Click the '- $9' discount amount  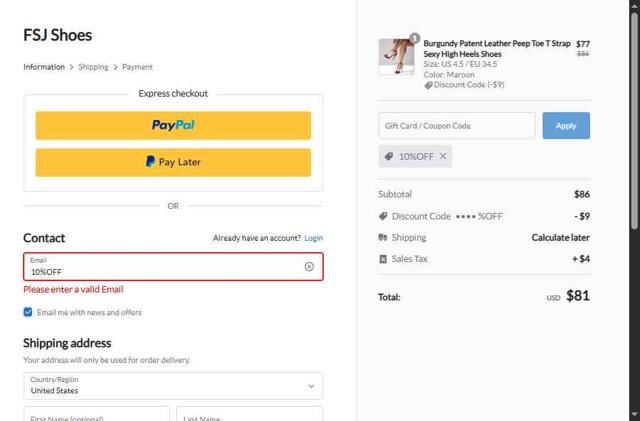(x=582, y=216)
